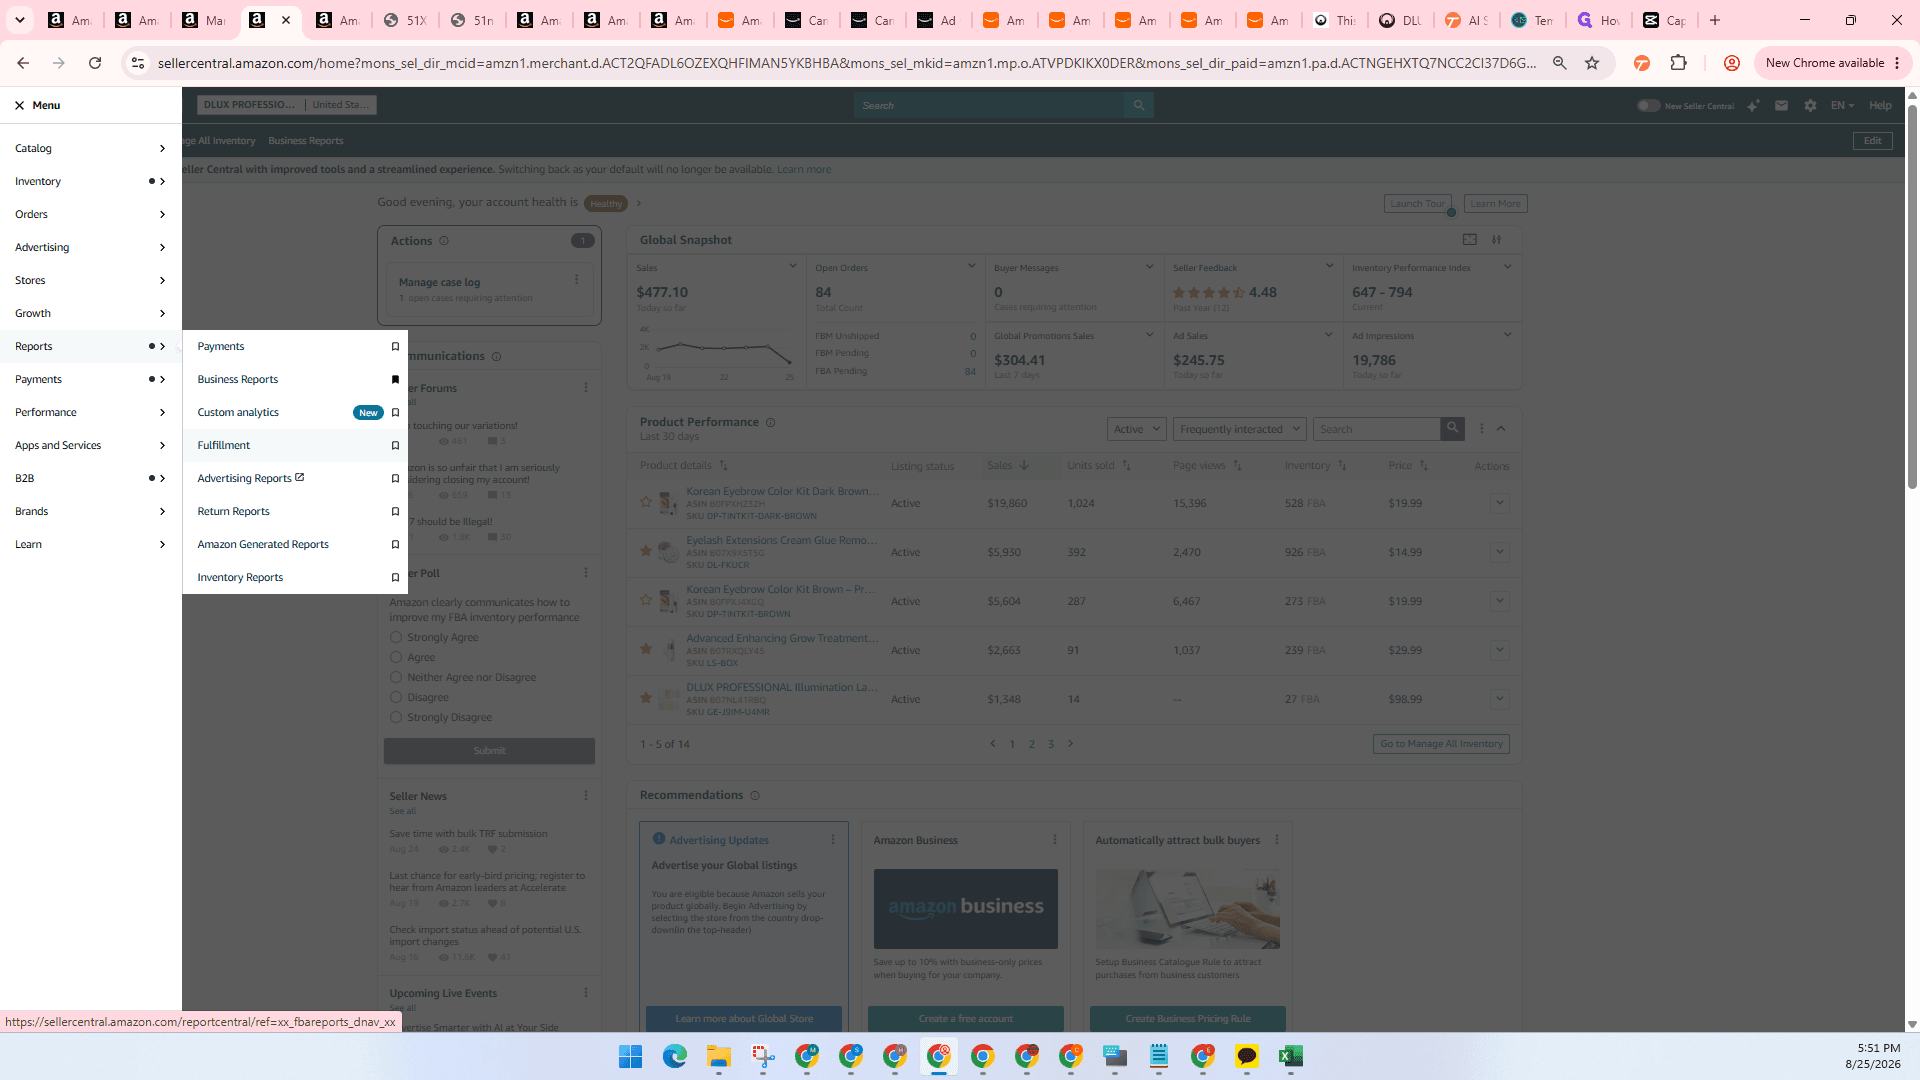Screen dimensions: 1920x1080
Task: Select the Strongly Agree radio option
Action: click(396, 637)
